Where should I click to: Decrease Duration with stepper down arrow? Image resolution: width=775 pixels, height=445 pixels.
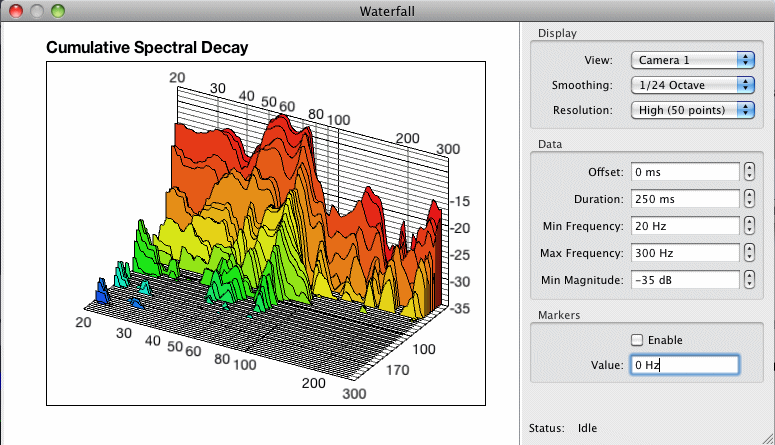(749, 203)
